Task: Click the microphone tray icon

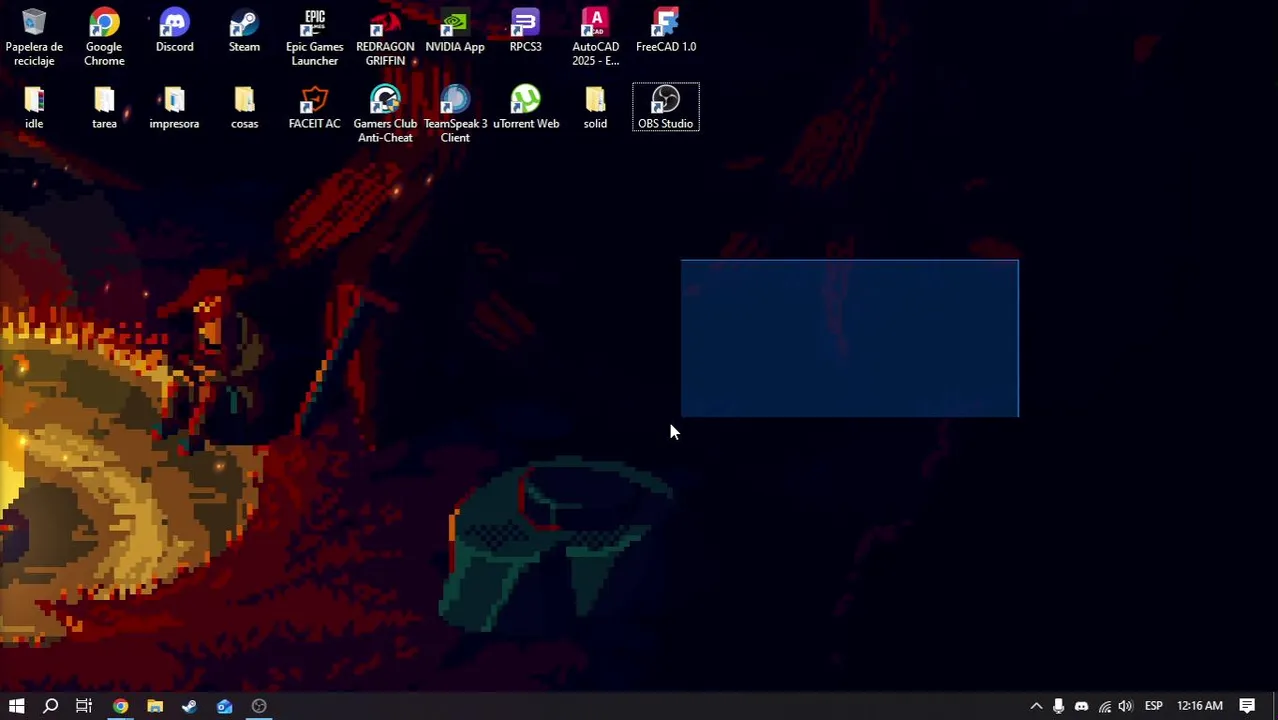Action: coord(1058,706)
